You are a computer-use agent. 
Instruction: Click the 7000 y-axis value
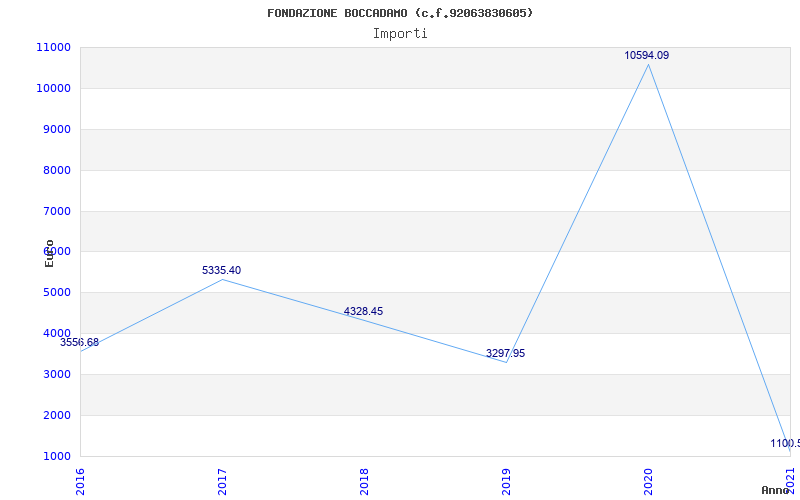[x=56, y=211]
